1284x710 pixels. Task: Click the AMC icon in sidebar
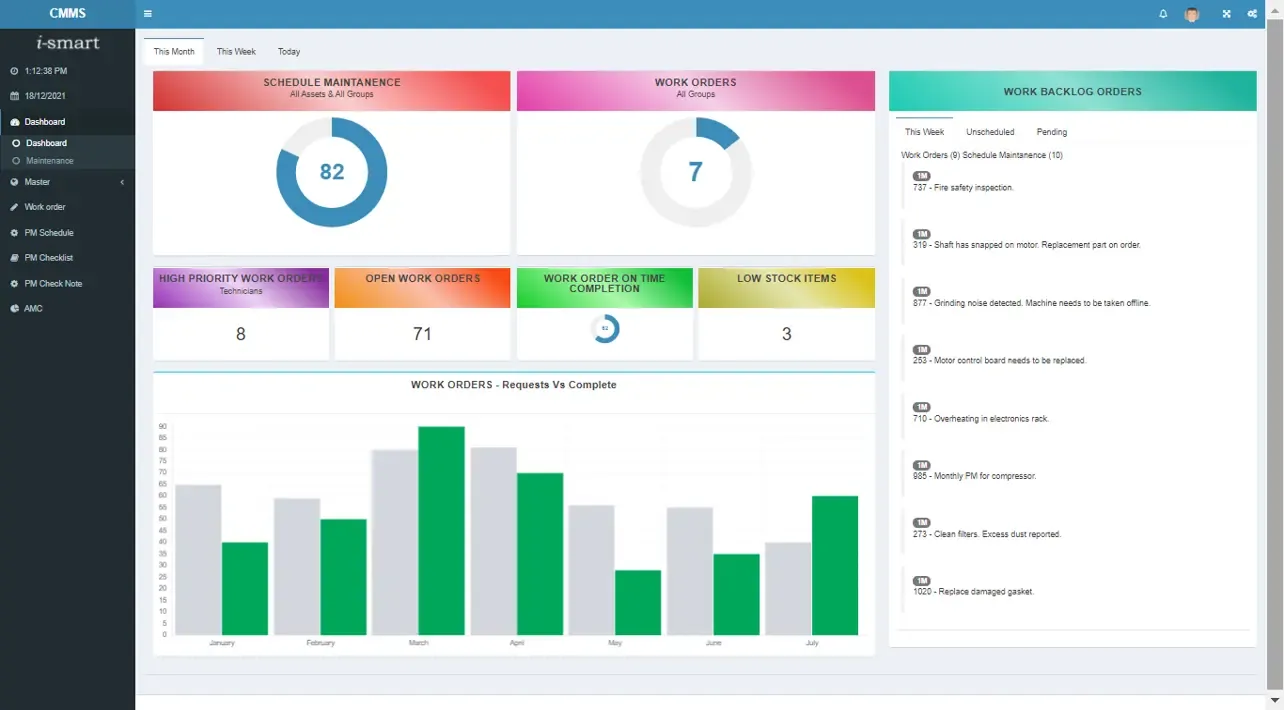click(x=14, y=309)
